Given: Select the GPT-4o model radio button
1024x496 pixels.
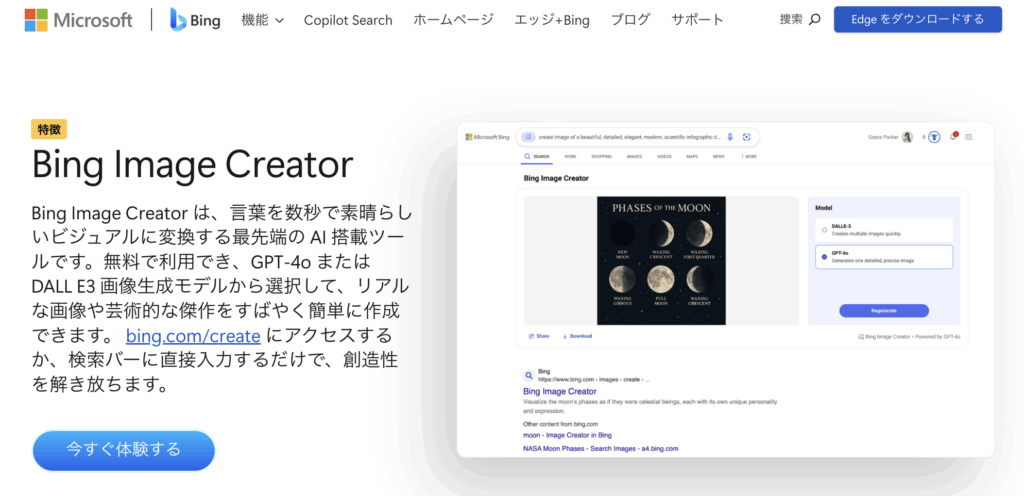Looking at the screenshot, I should tap(824, 256).
